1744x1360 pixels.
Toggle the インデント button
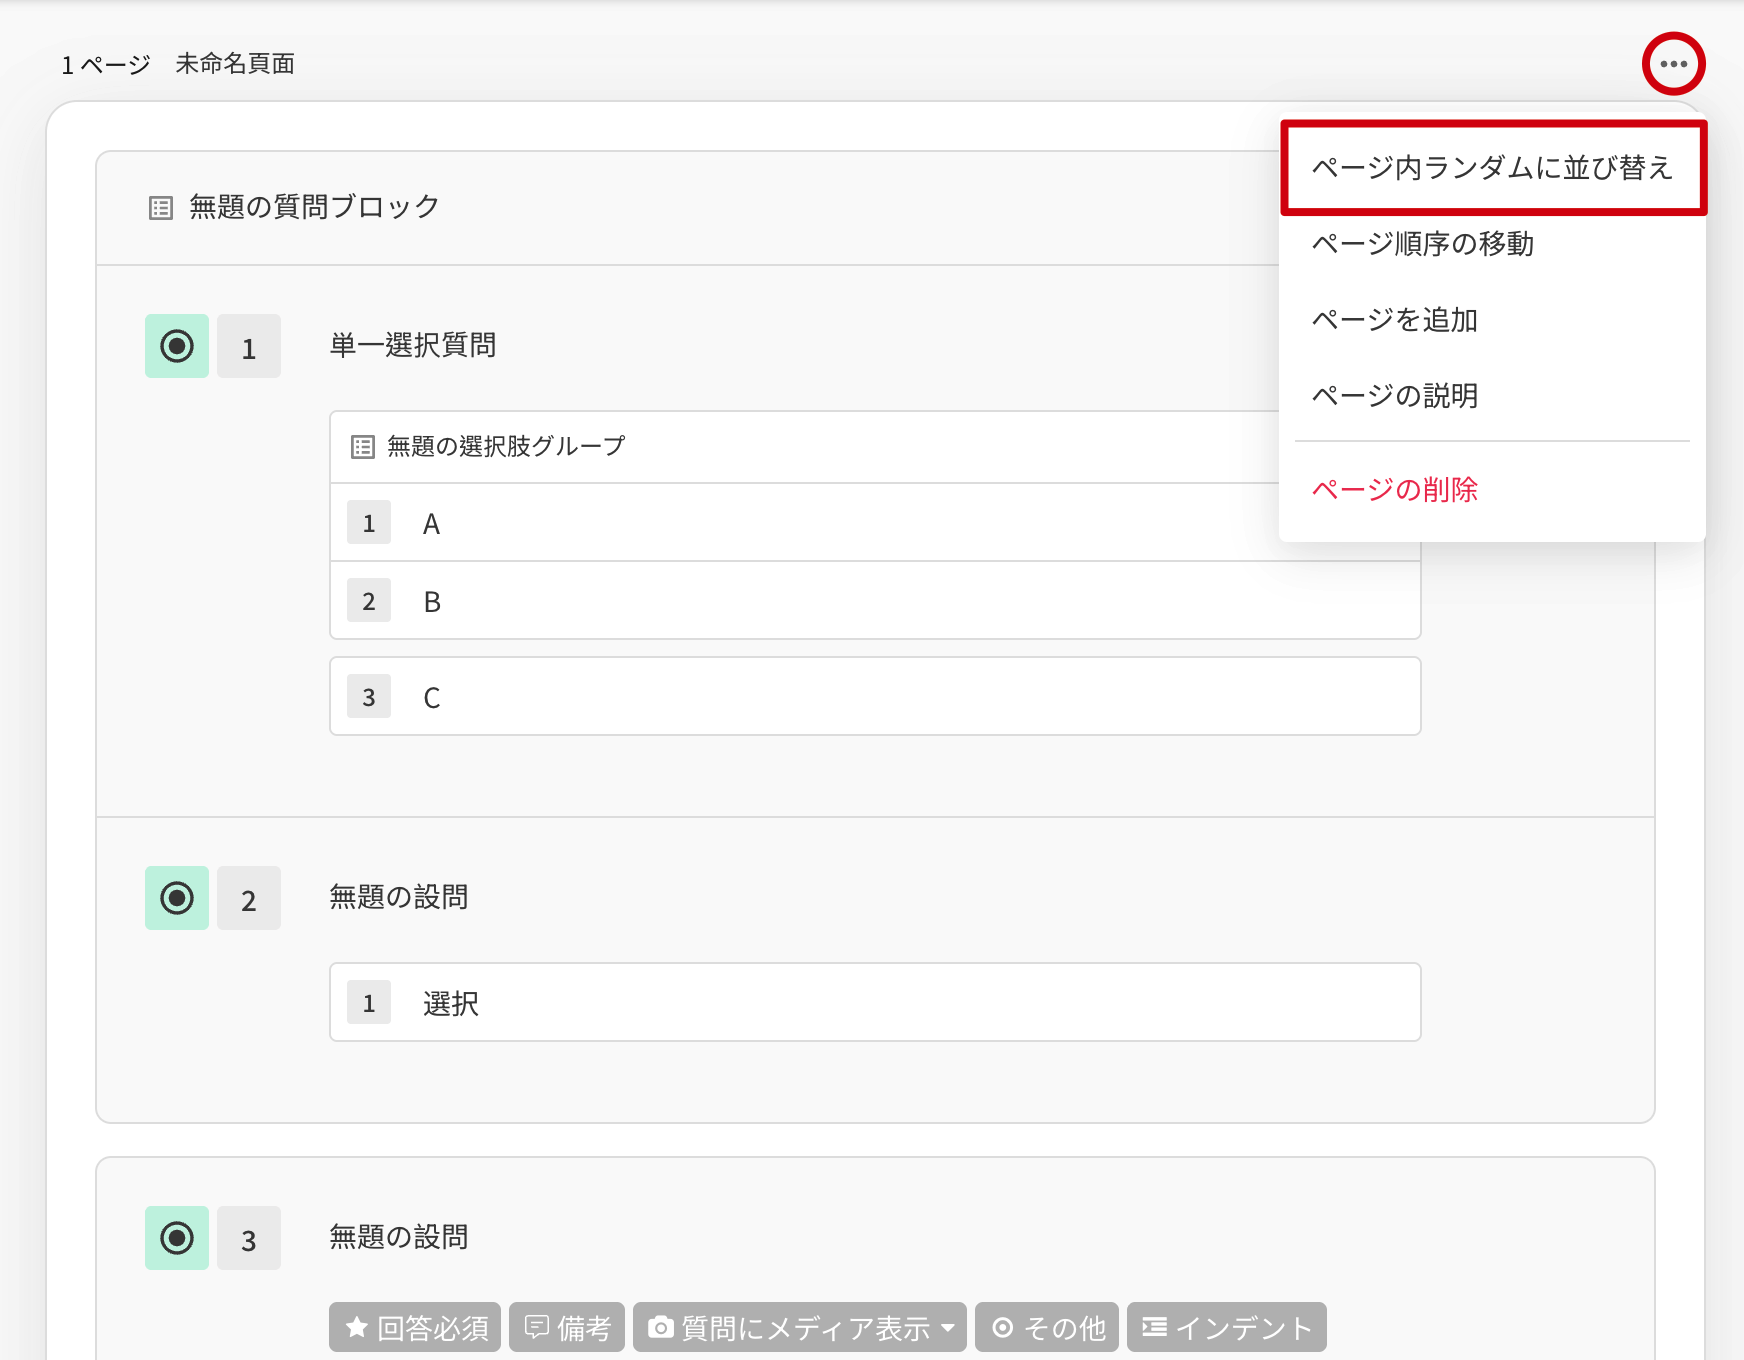(1227, 1327)
